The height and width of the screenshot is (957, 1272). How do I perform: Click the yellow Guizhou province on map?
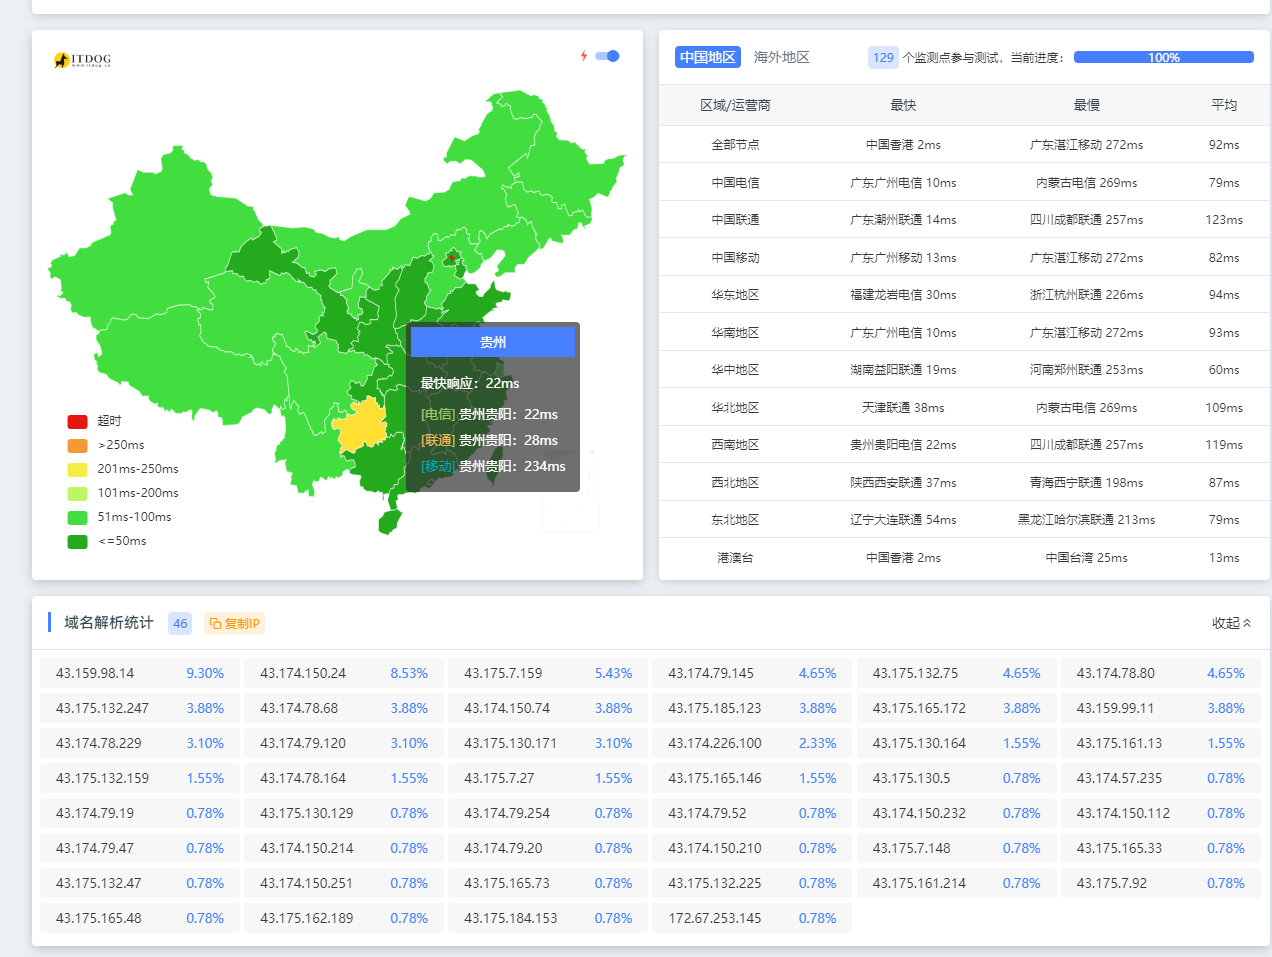360,424
